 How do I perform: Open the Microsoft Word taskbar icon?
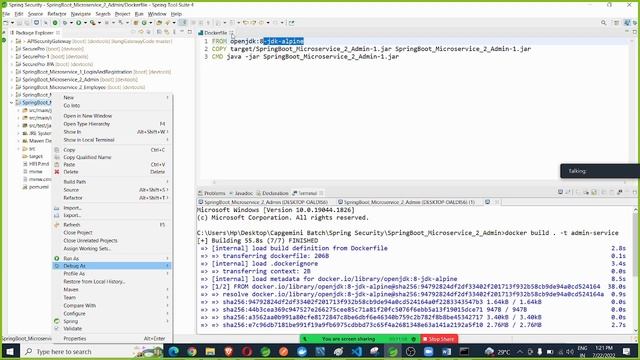pos(446,351)
